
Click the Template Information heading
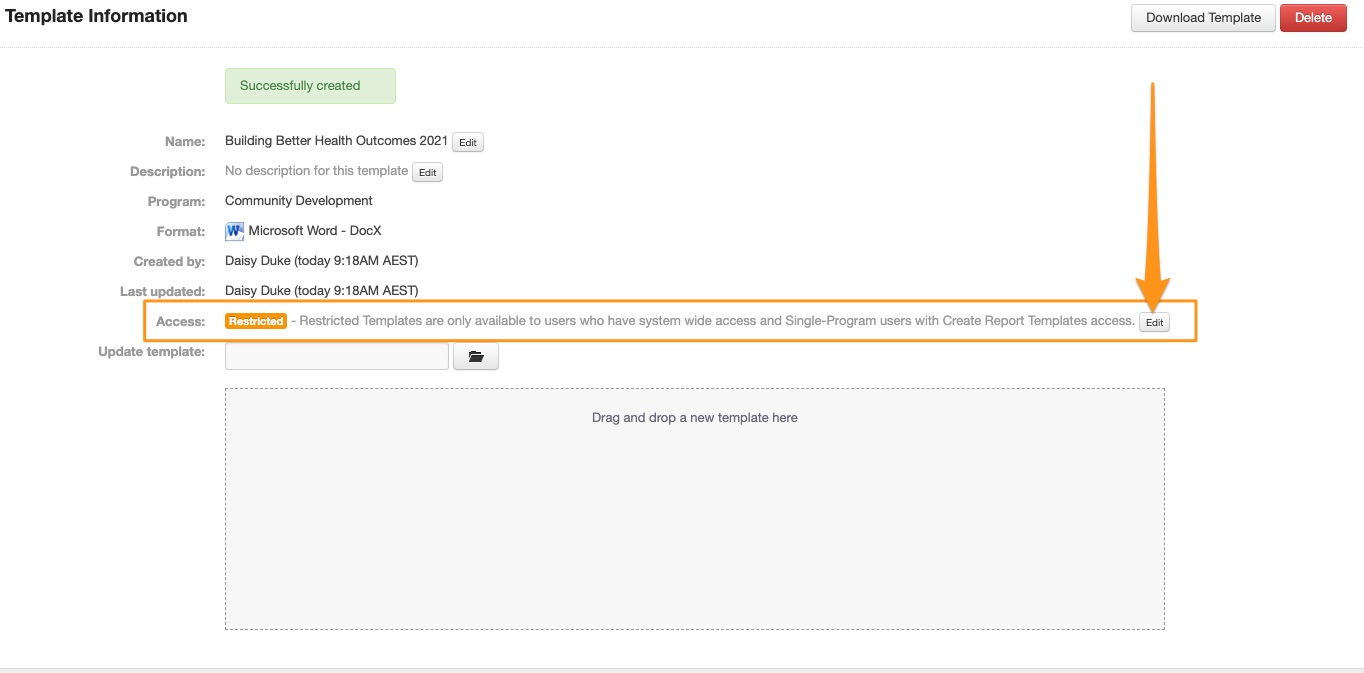pyautogui.click(x=97, y=16)
